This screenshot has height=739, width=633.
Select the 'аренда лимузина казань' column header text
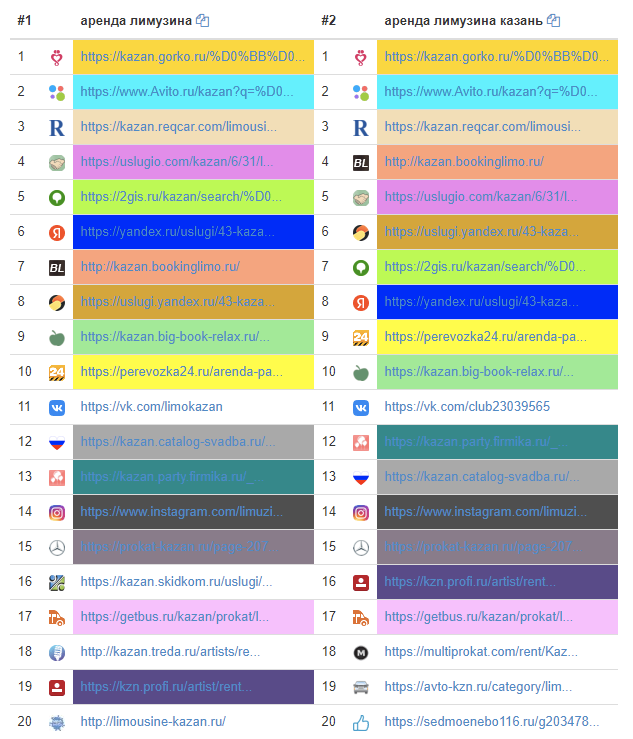pos(464,21)
